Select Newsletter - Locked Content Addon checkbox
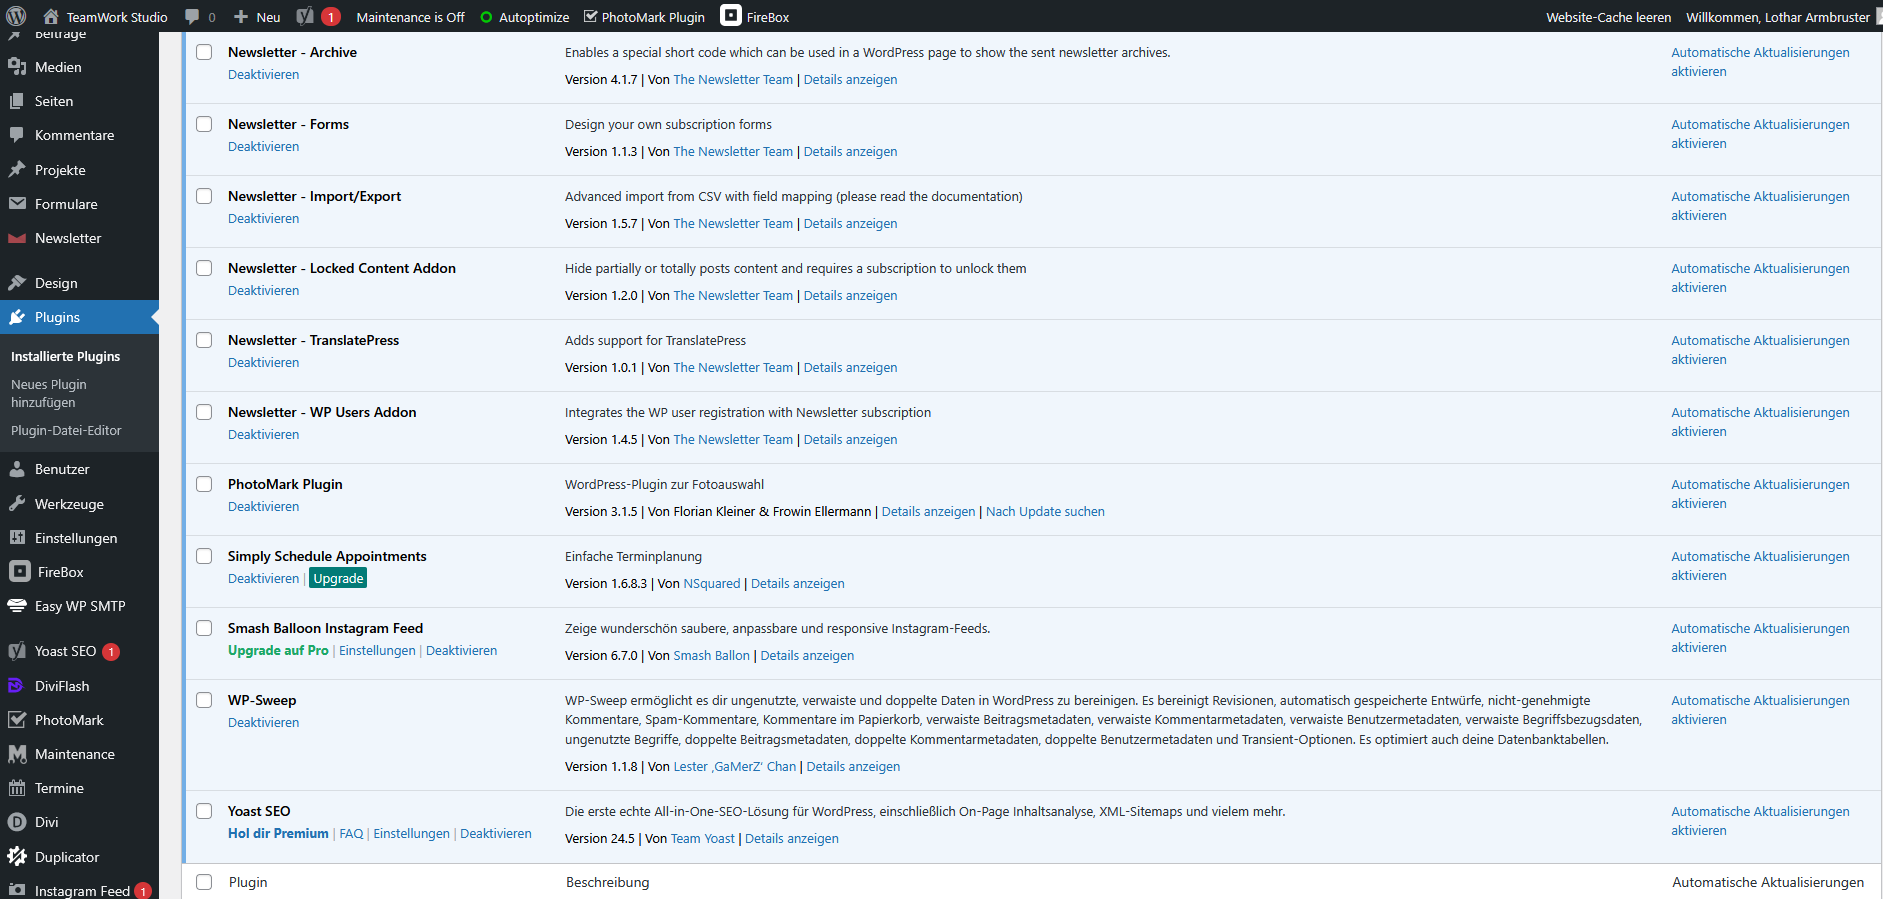 [x=204, y=268]
